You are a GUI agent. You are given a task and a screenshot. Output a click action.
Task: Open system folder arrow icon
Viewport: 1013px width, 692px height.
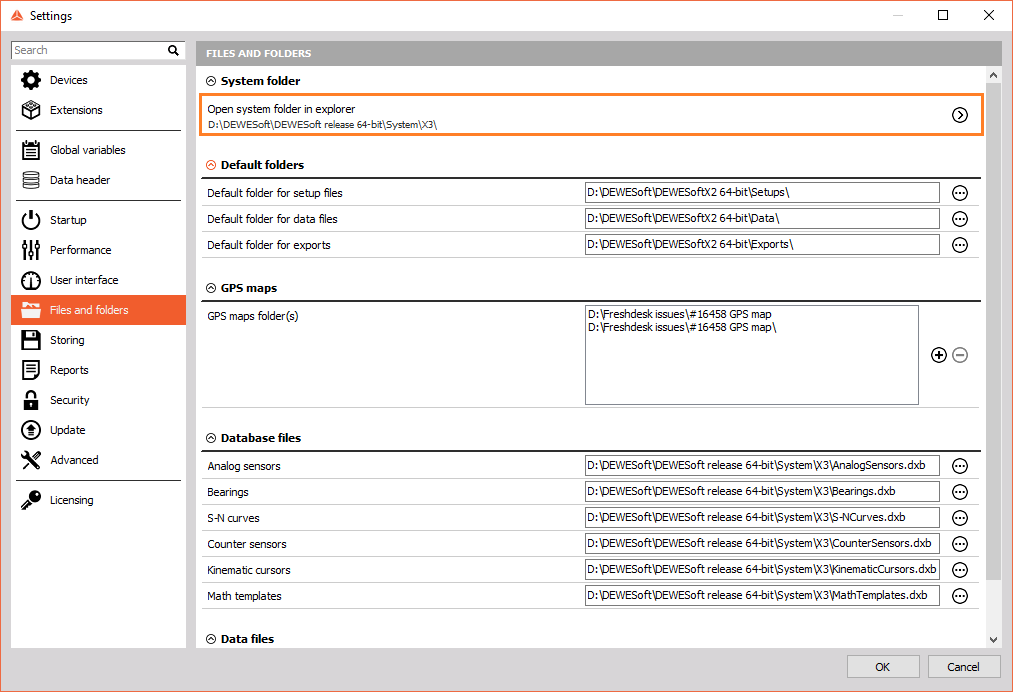(960, 115)
